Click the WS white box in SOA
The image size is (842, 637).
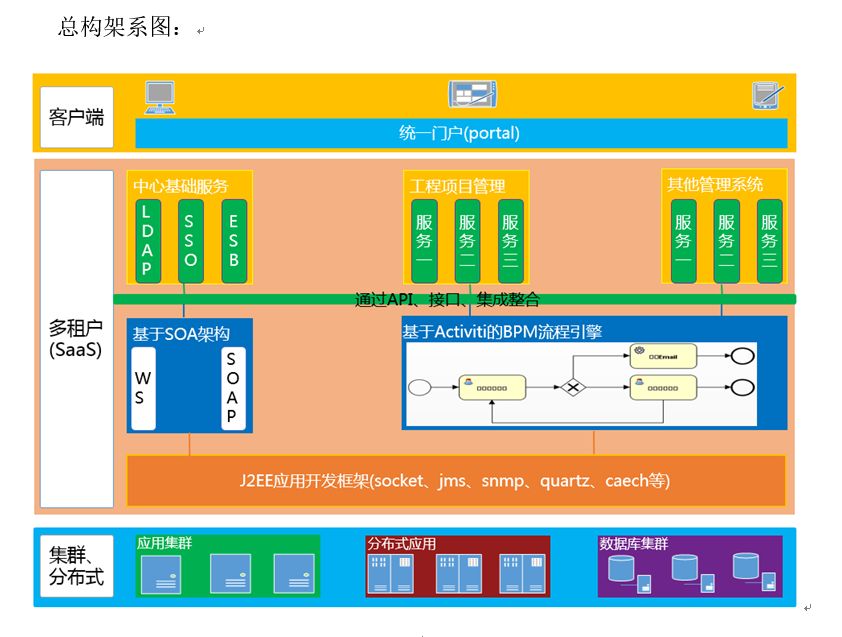(x=143, y=388)
